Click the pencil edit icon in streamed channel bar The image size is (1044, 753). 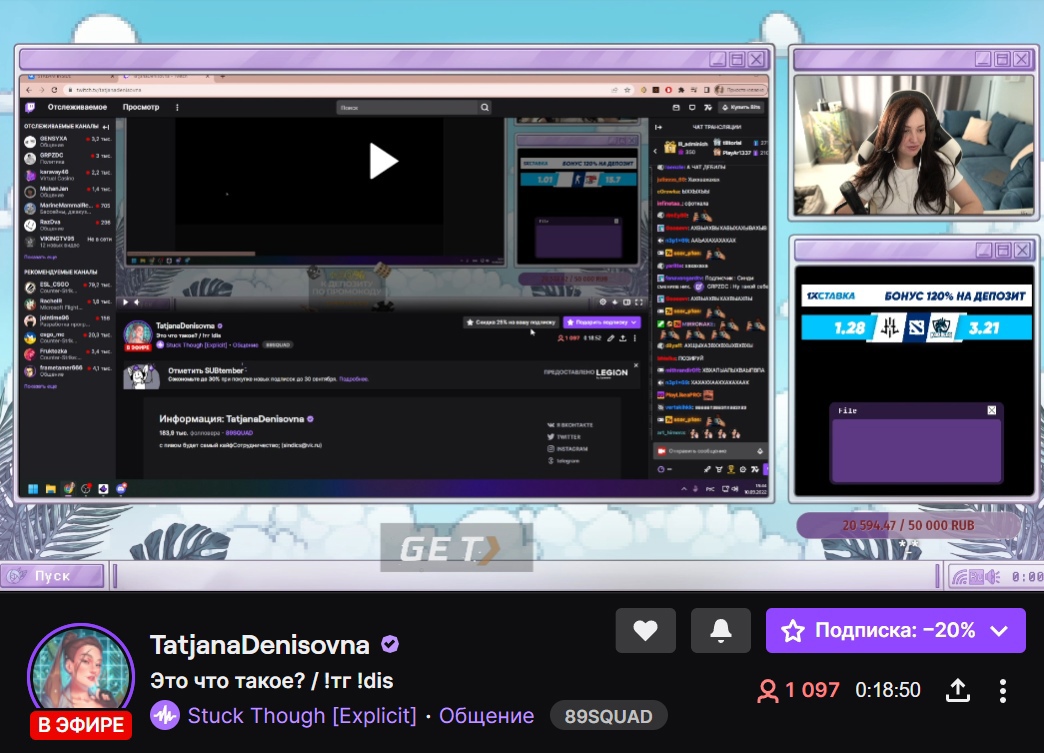611,338
